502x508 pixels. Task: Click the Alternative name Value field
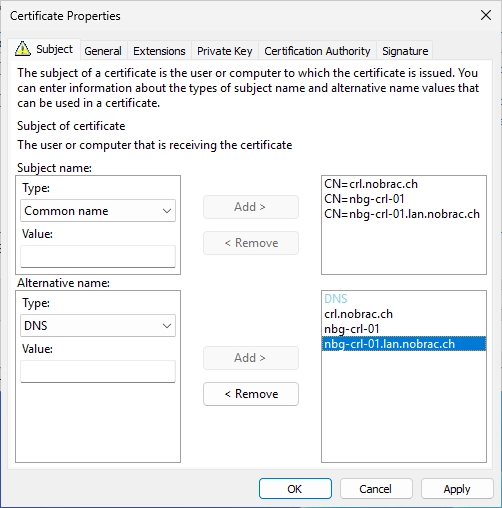[98, 371]
